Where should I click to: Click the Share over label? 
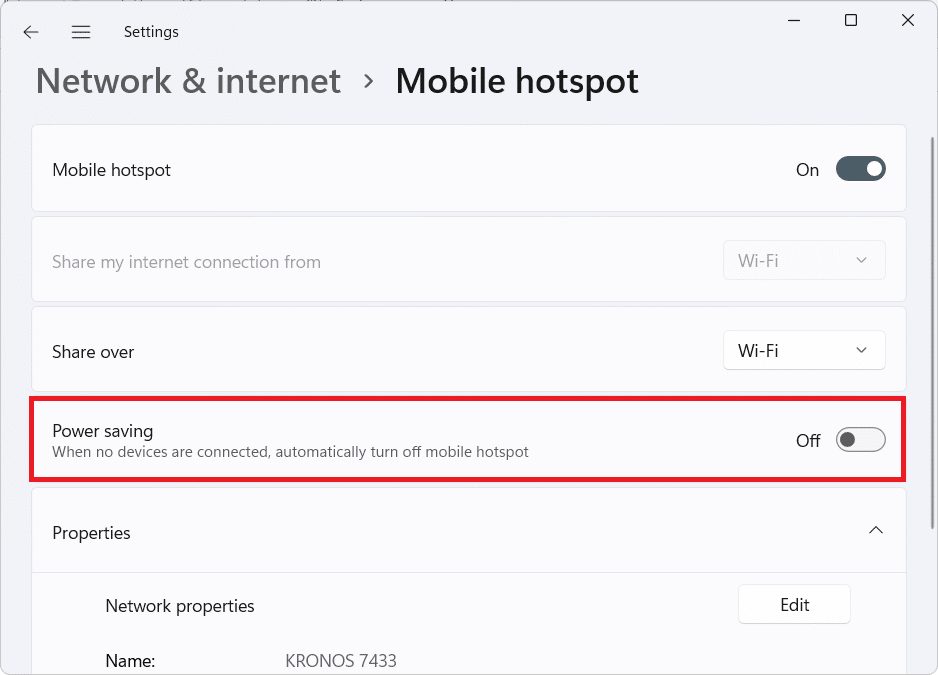click(x=93, y=352)
